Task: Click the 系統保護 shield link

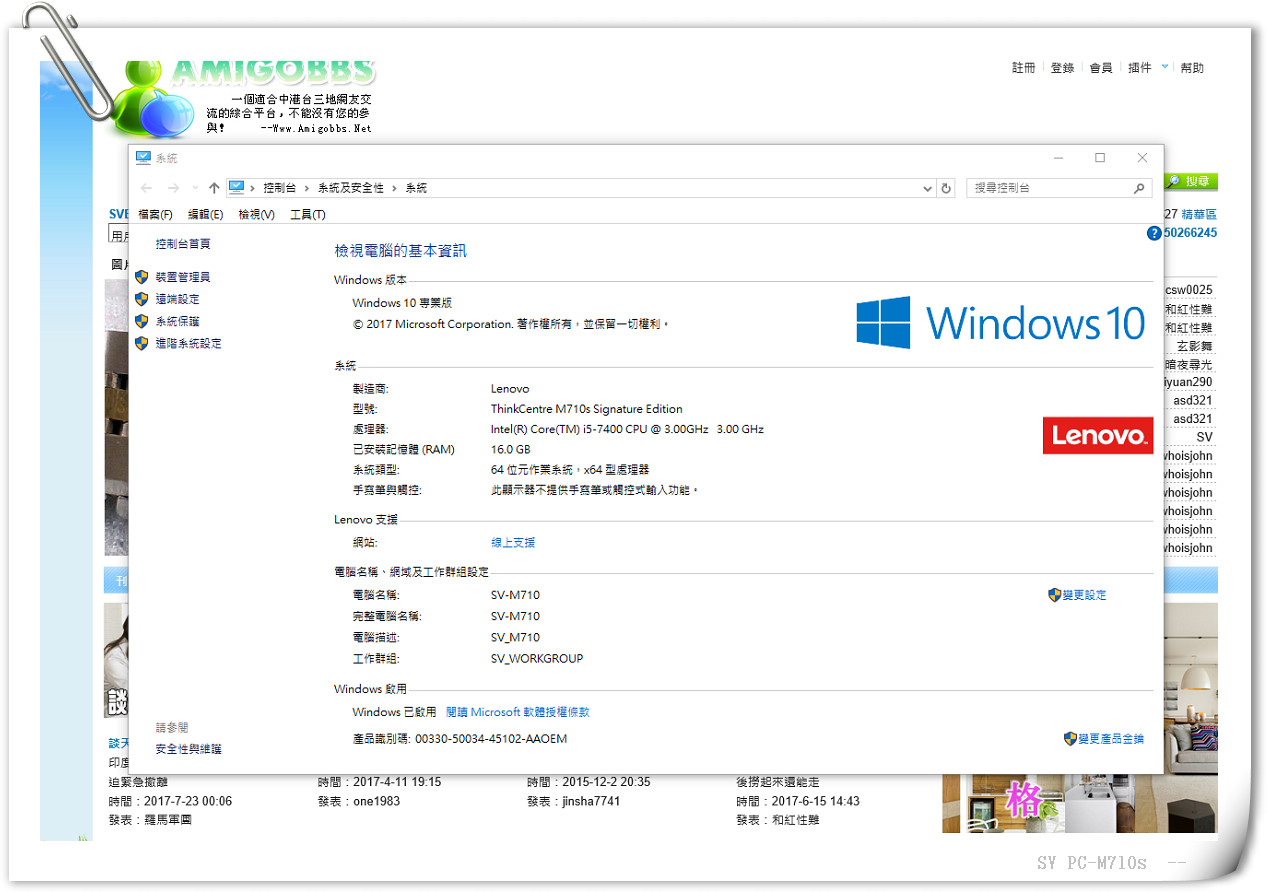Action: [177, 321]
